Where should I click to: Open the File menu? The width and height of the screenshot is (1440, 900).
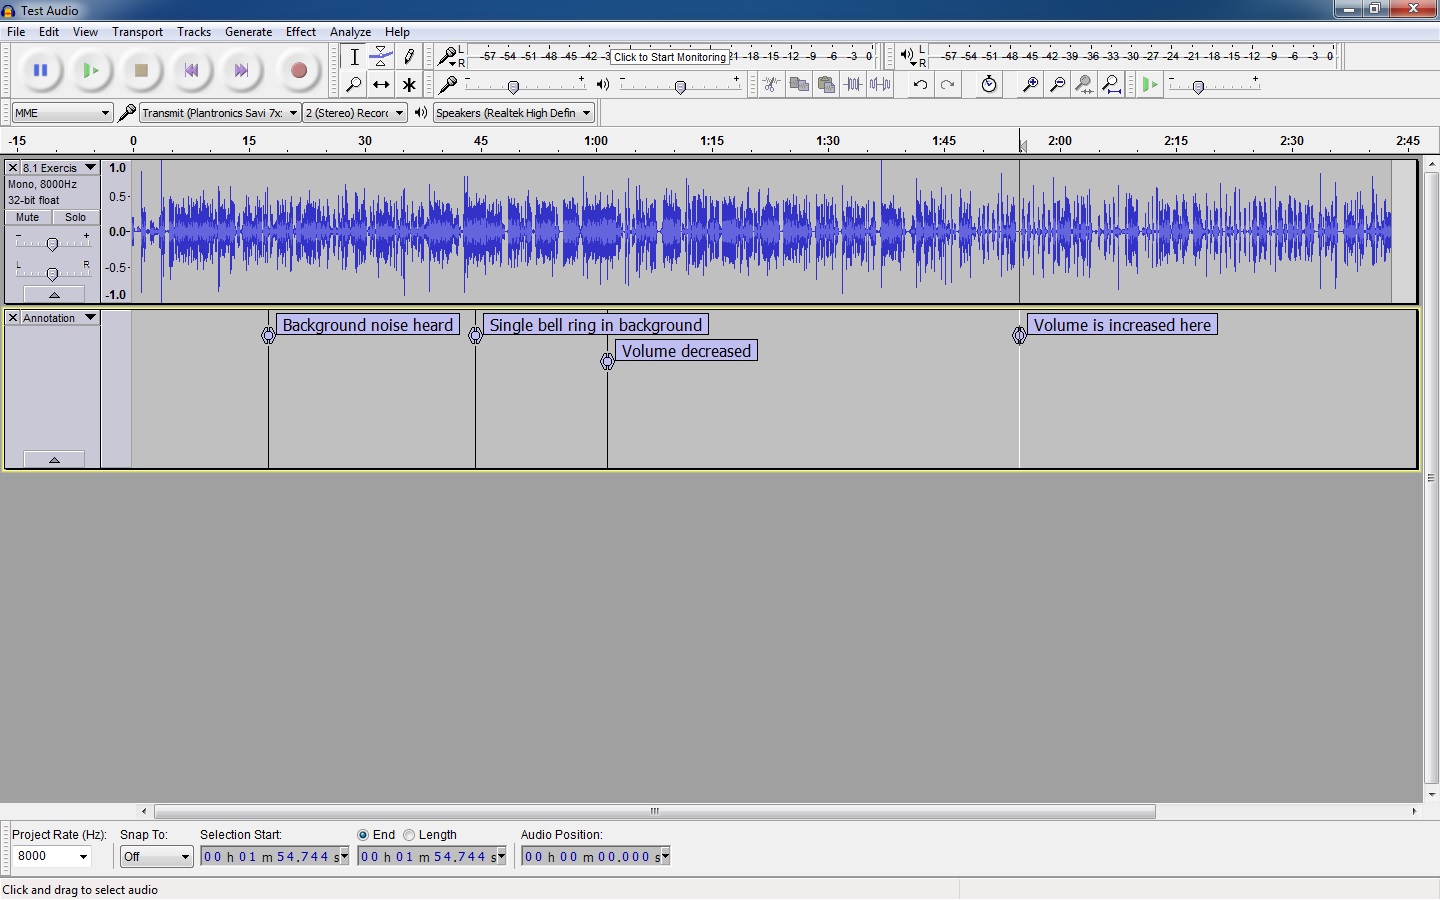[16, 32]
